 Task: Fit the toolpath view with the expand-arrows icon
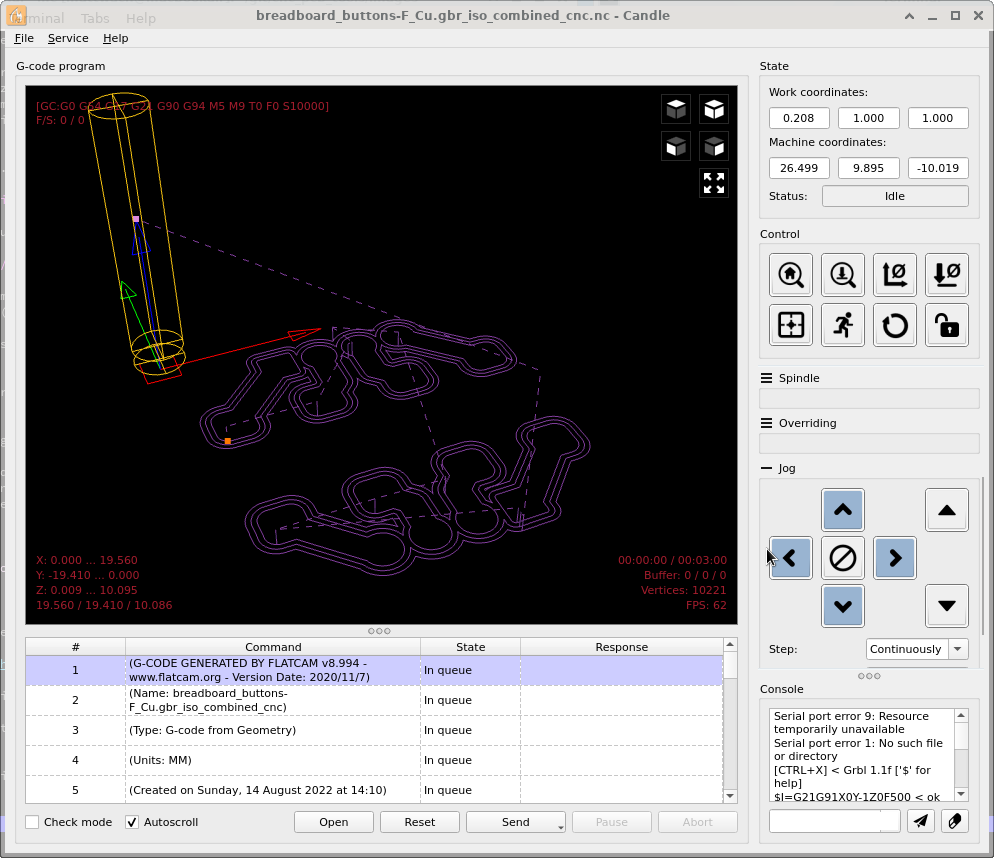tap(714, 182)
